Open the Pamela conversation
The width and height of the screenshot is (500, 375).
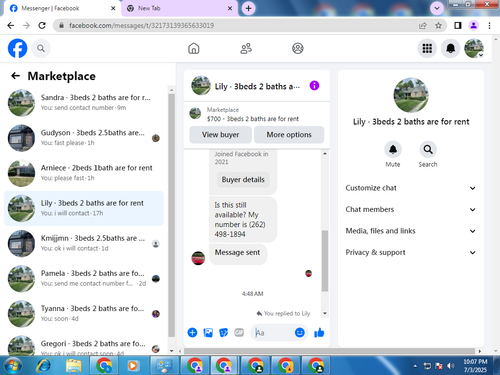point(83,279)
